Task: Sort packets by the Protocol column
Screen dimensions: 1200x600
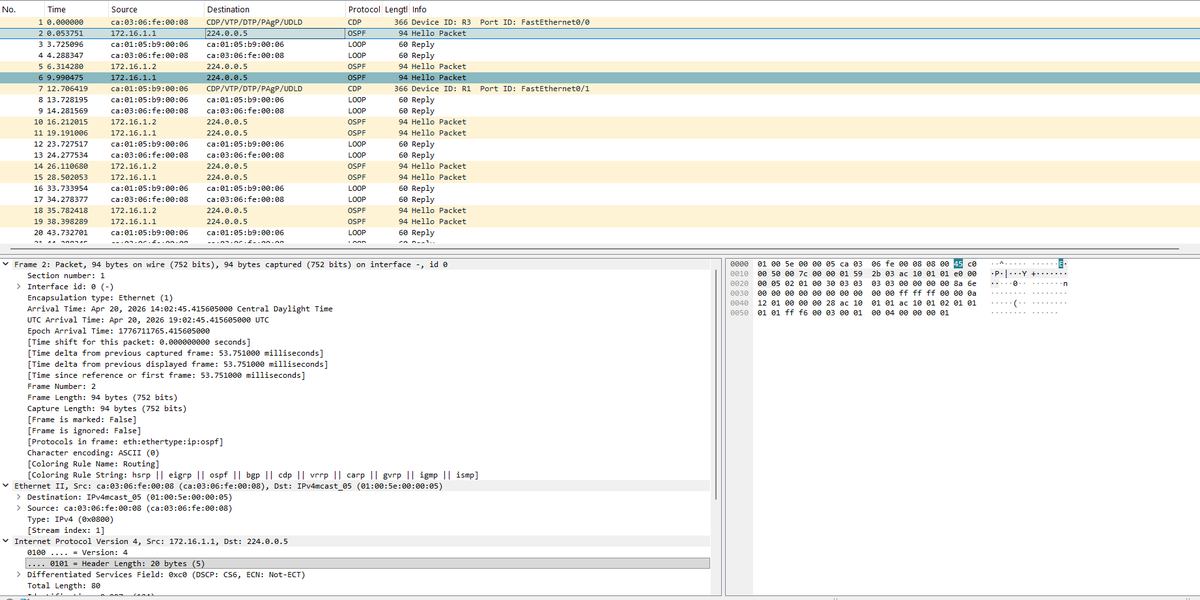Action: point(365,9)
